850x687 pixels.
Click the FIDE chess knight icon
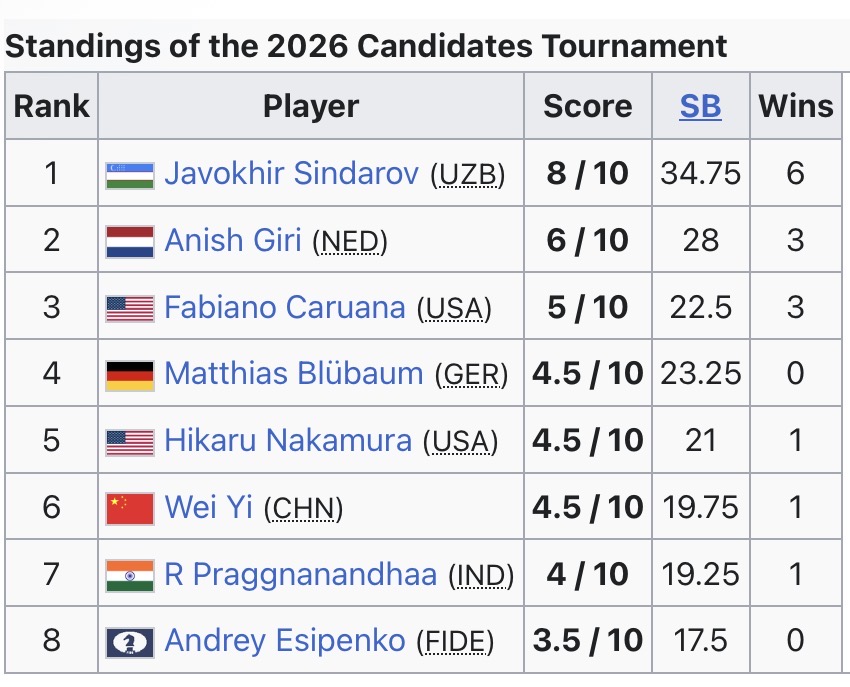point(130,641)
